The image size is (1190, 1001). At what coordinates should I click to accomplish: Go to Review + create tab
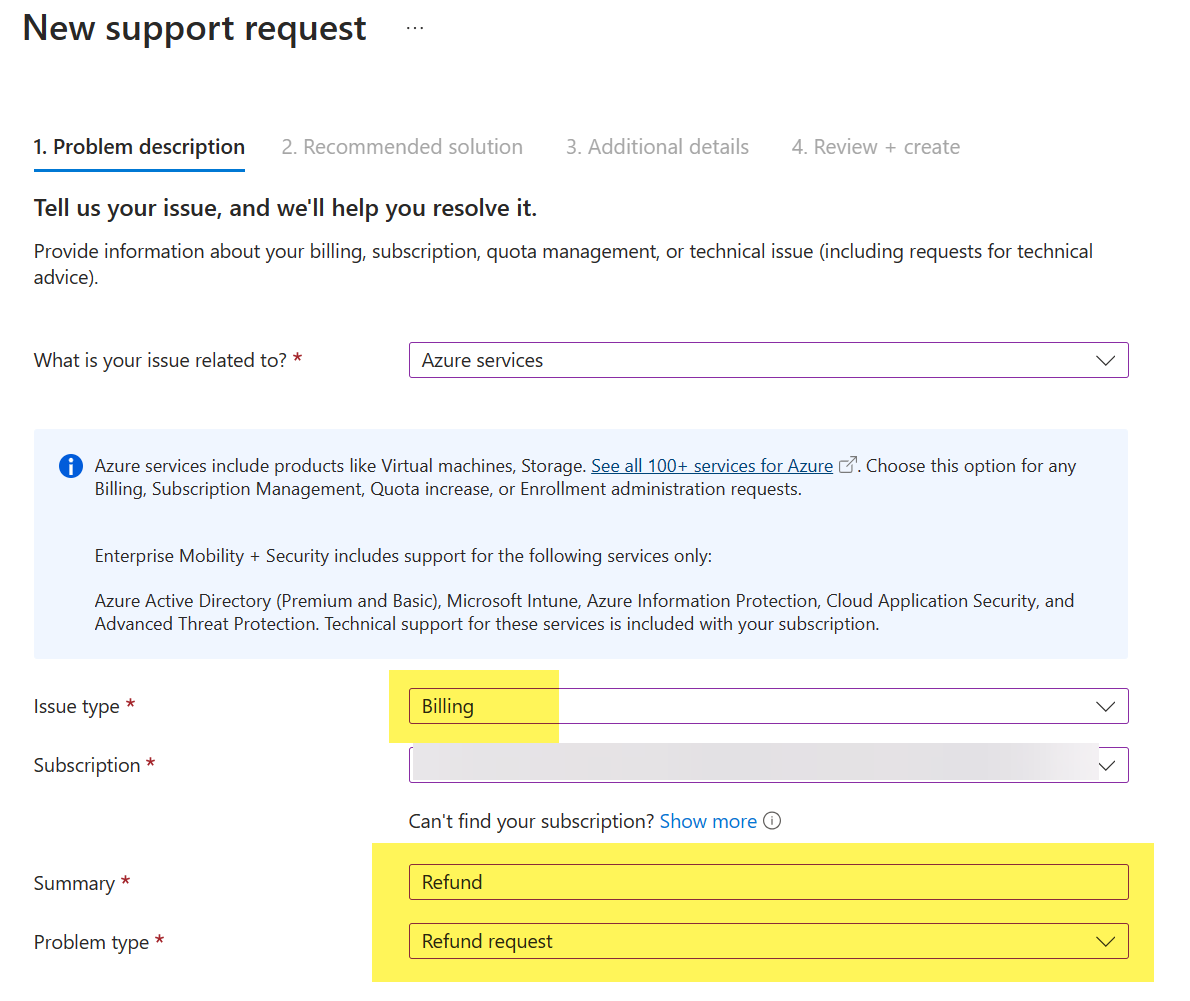pos(876,146)
